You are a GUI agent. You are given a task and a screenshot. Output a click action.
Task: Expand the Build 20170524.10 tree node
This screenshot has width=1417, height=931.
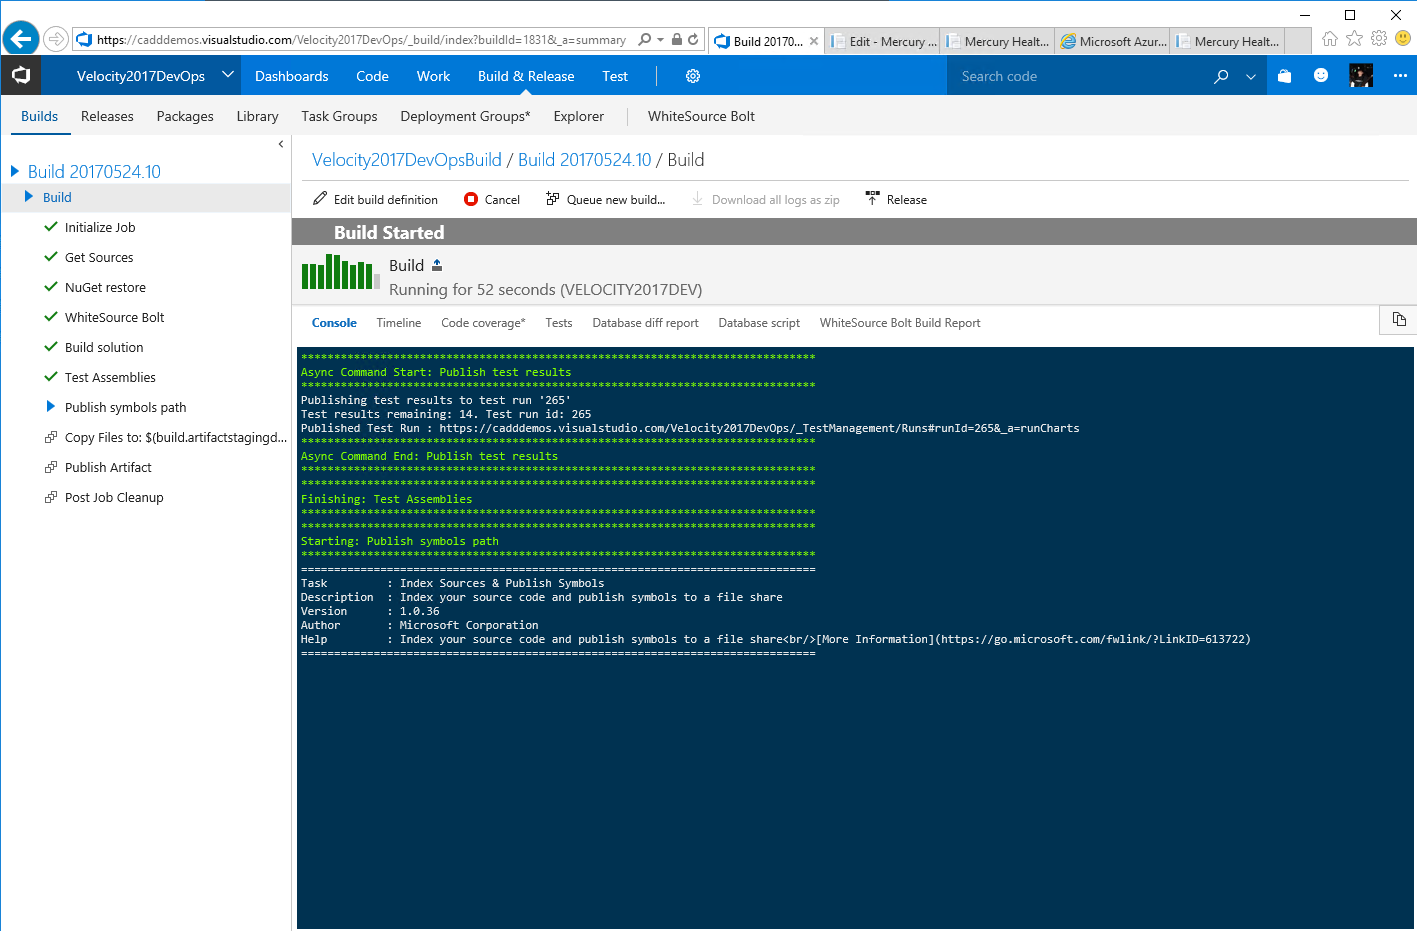15,171
